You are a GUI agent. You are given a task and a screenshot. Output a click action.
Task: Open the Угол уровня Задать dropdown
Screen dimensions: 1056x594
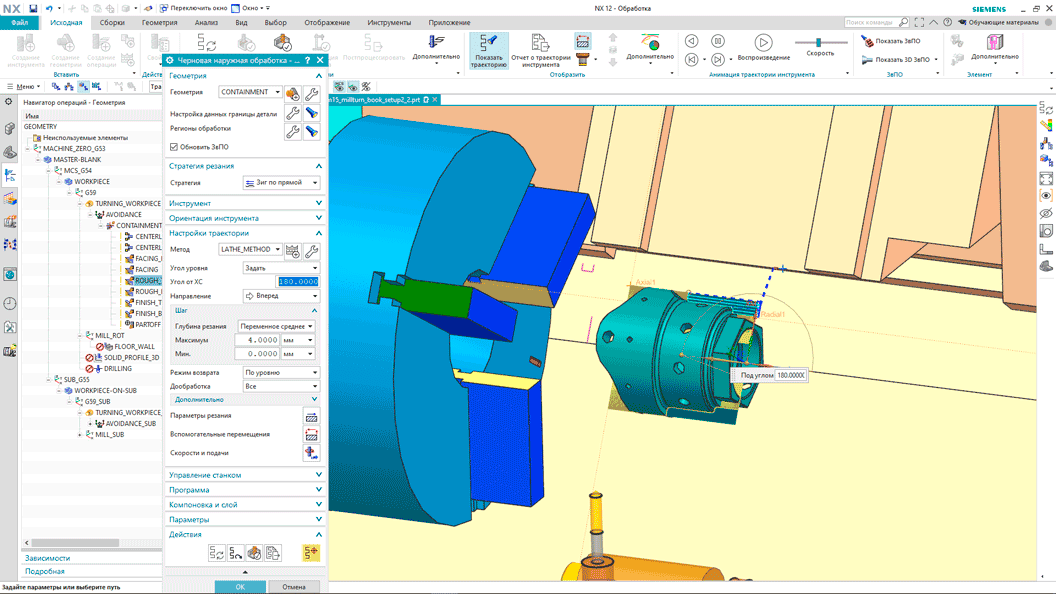[x=281, y=268]
